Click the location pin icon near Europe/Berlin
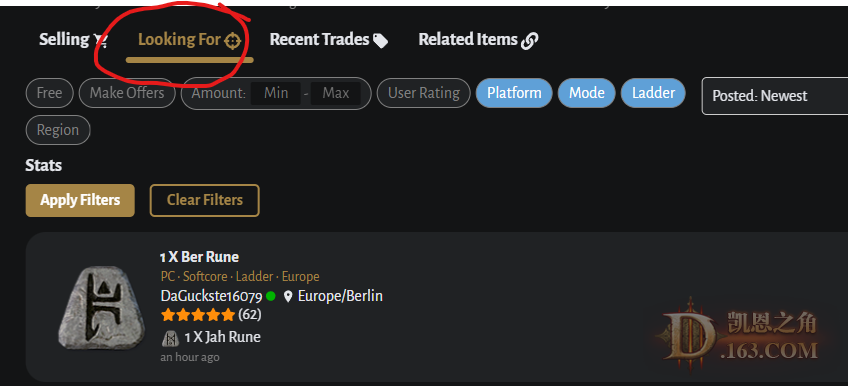The width and height of the screenshot is (848, 386). point(288,296)
